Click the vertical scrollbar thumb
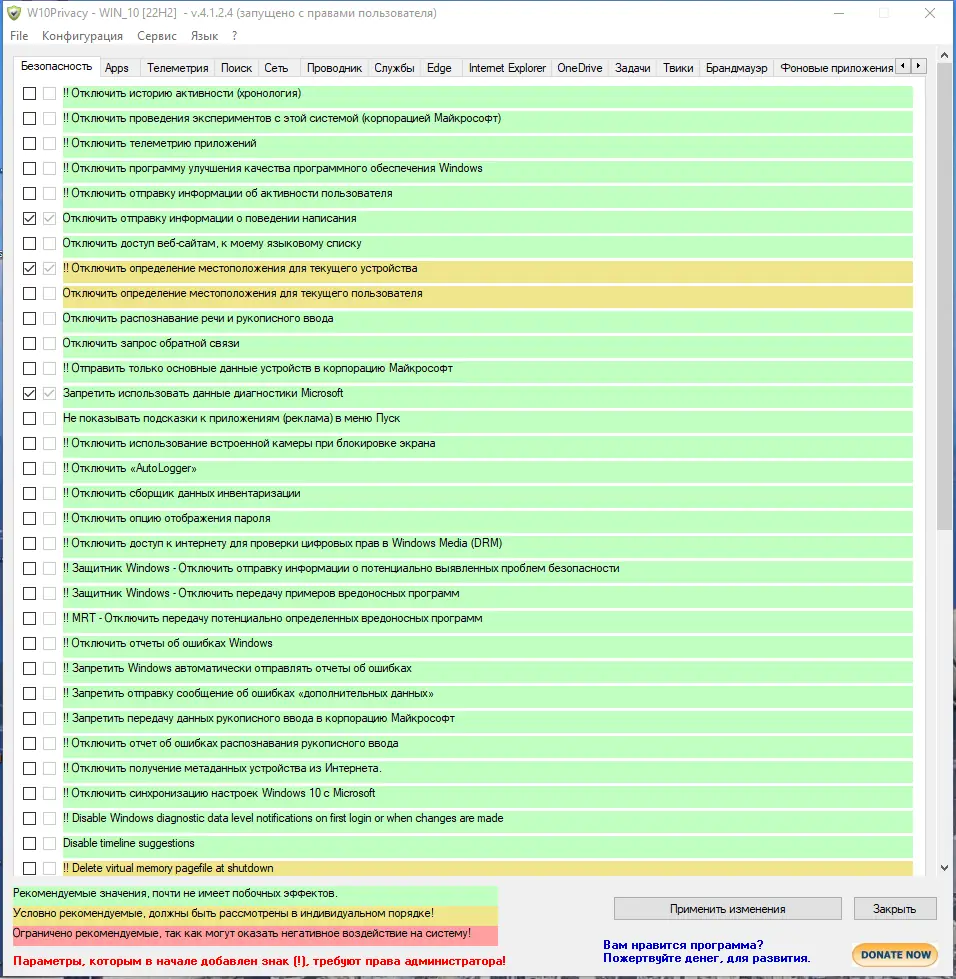The height and width of the screenshot is (979, 956). [x=944, y=298]
